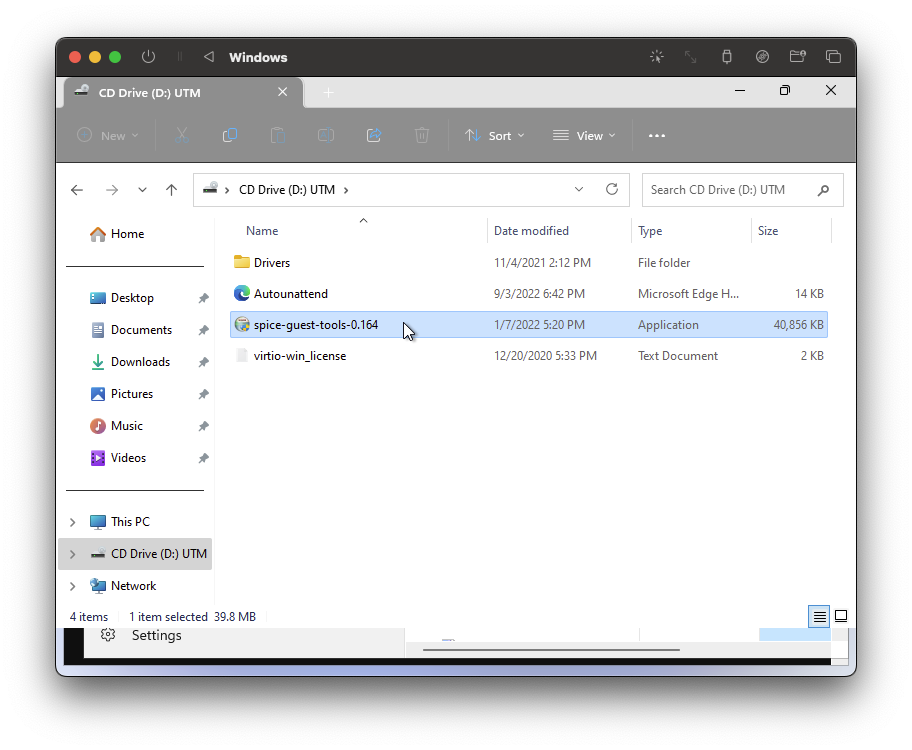Image resolution: width=912 pixels, height=750 pixels.
Task: Select spice-guest-tools-0.164 application
Action: 529,325
